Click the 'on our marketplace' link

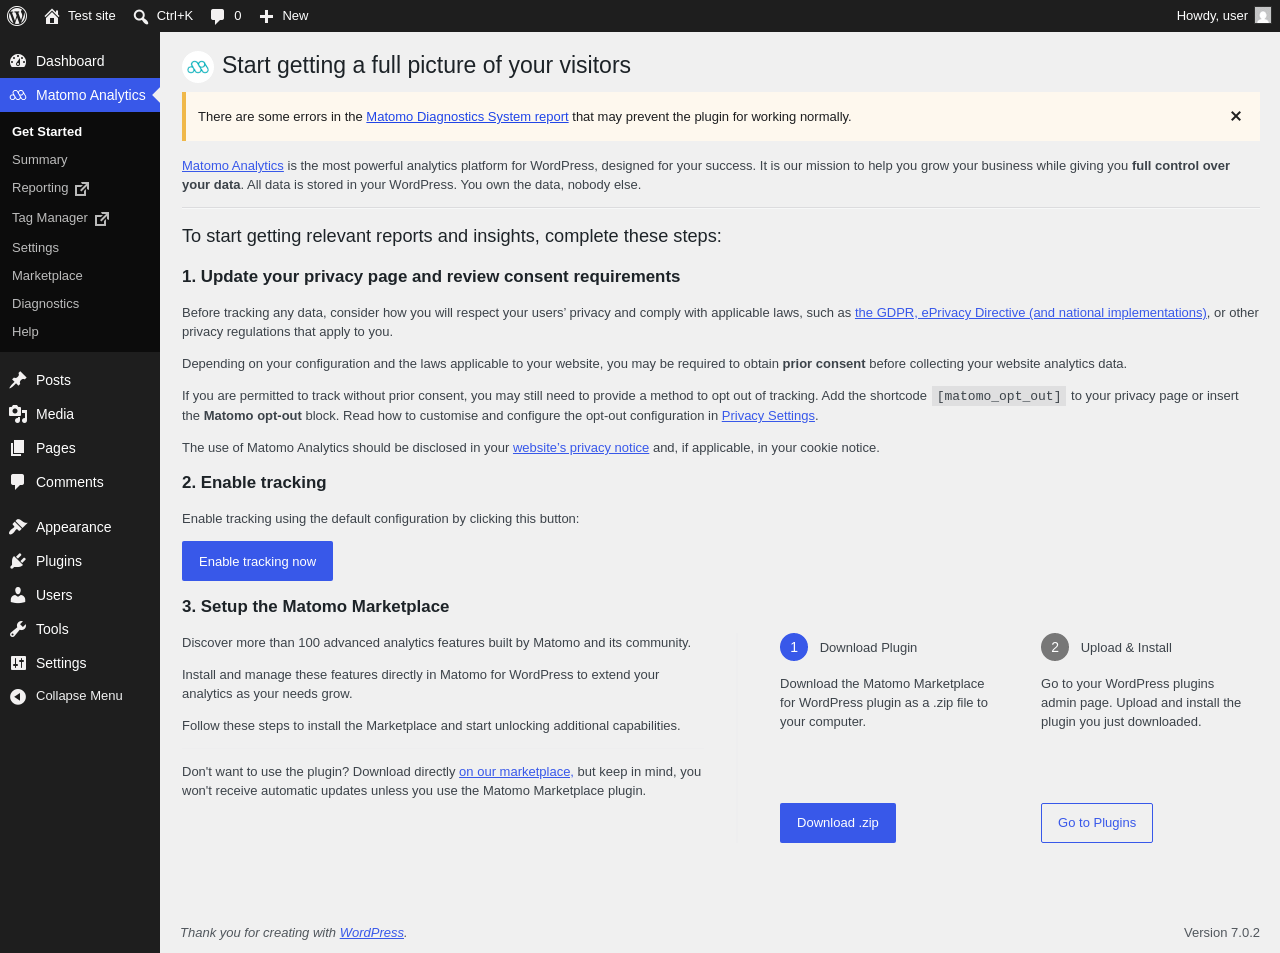tap(514, 772)
